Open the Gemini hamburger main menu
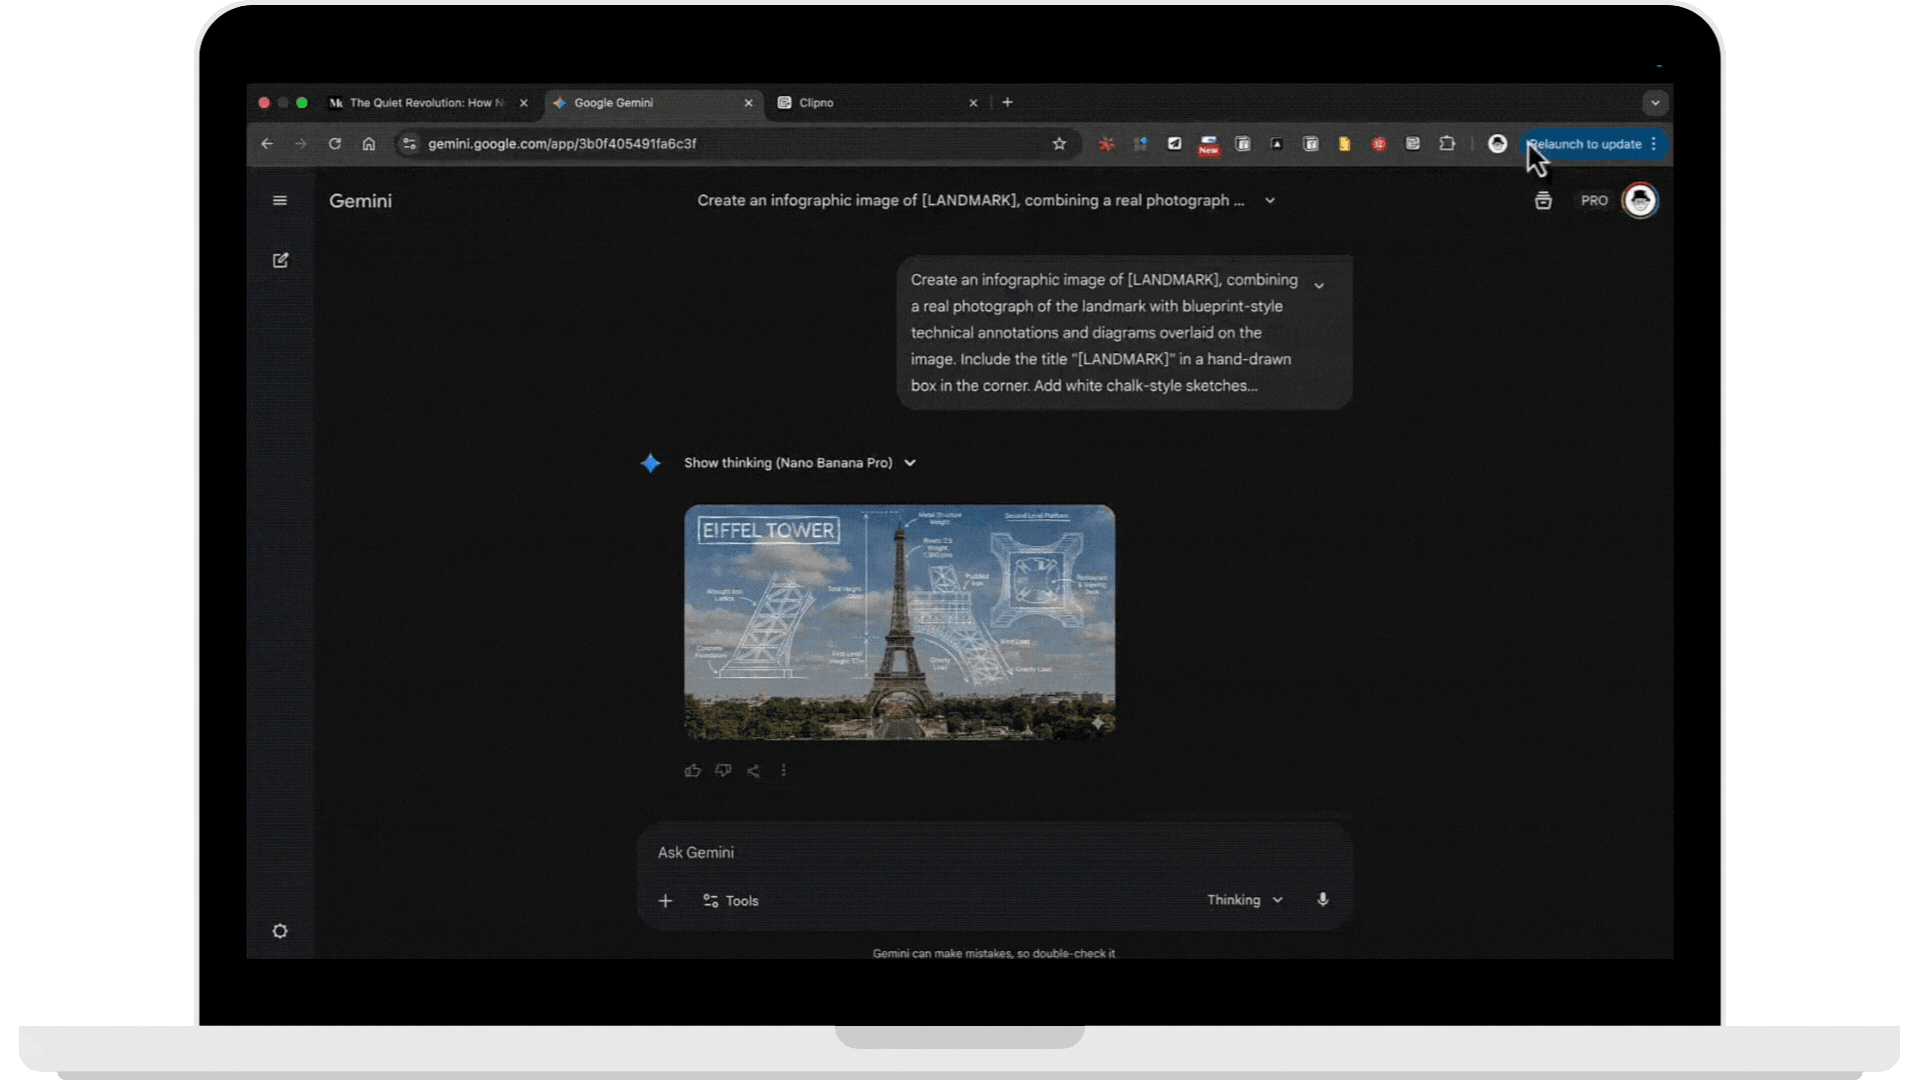Image resolution: width=1920 pixels, height=1080 pixels. (x=280, y=201)
